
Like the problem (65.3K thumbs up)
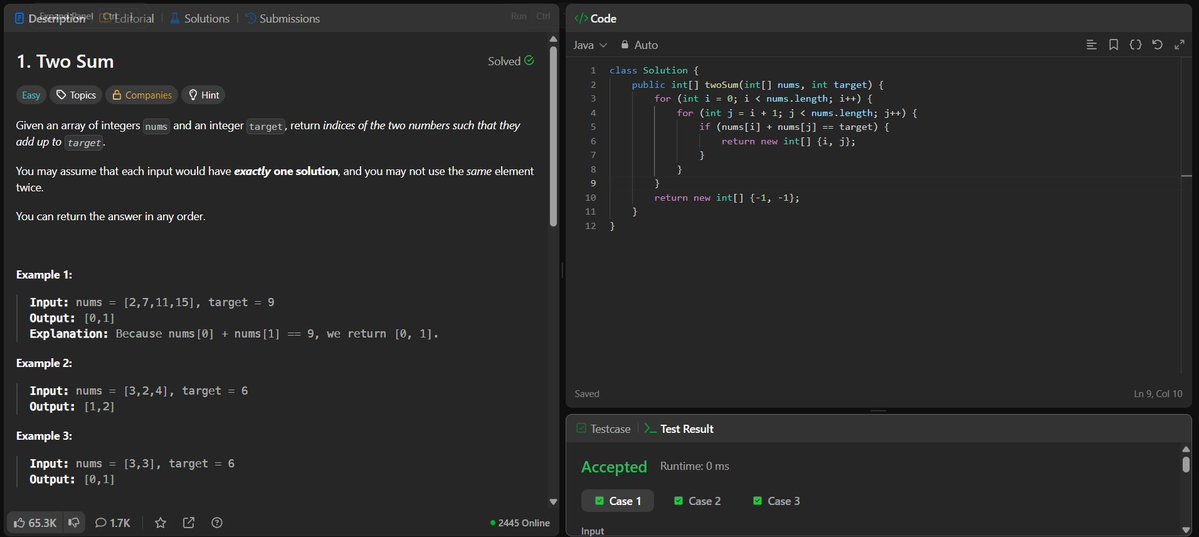tap(35, 522)
